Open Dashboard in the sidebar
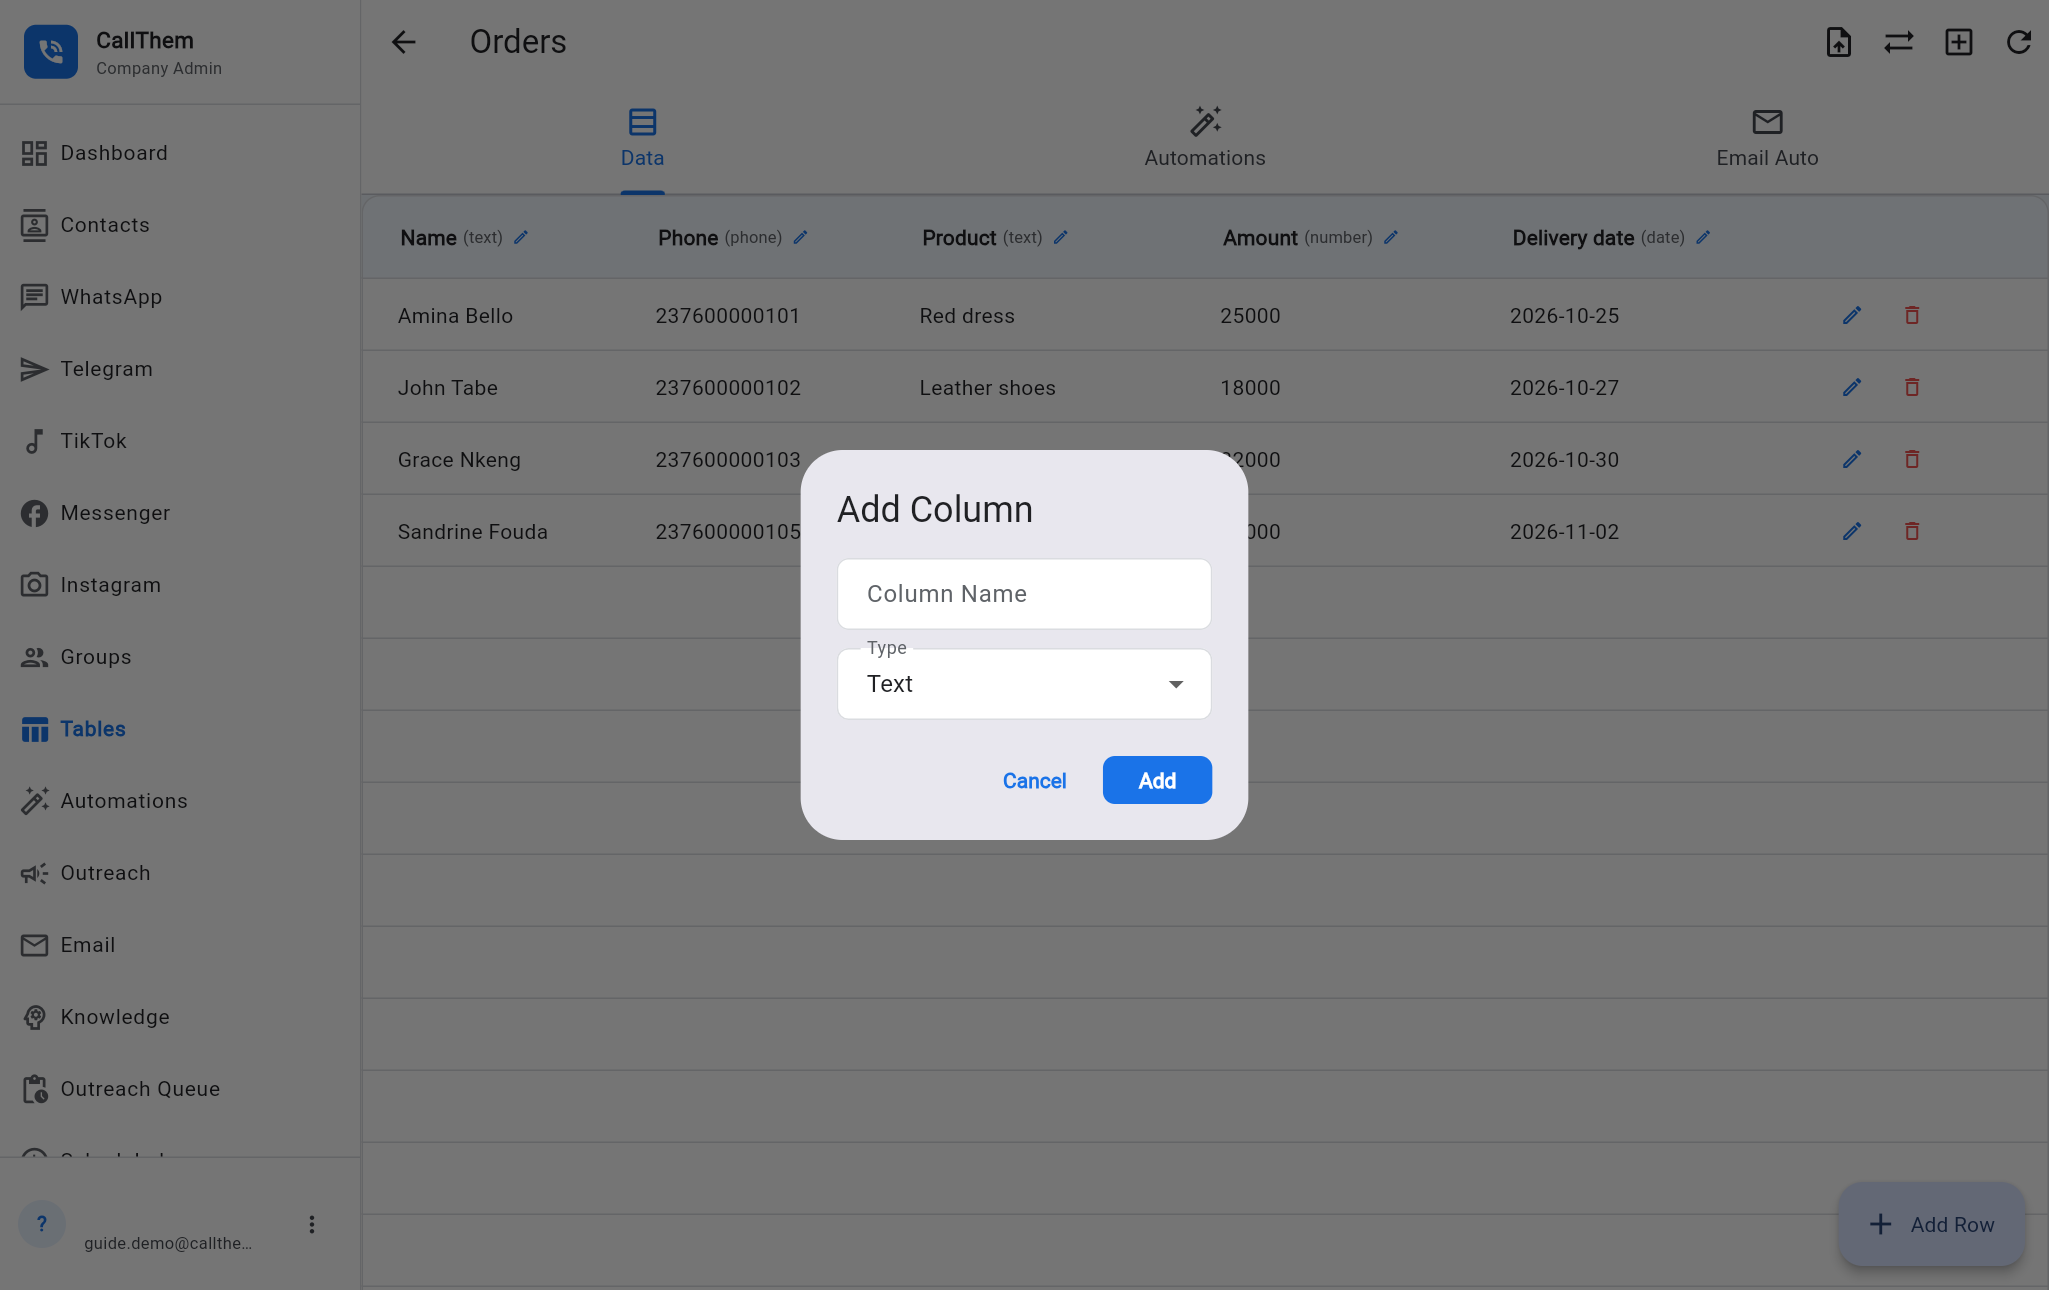This screenshot has width=2049, height=1290. click(x=180, y=153)
